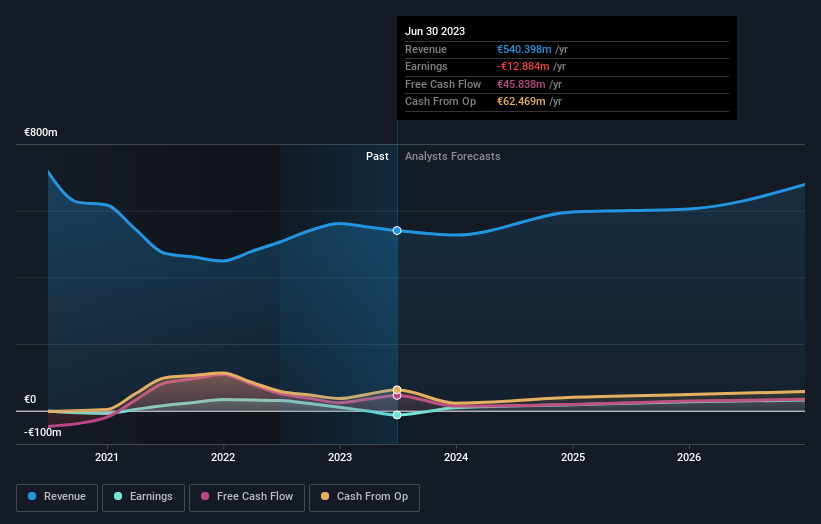Click the orange Cash From Op legend dot

[325, 496]
